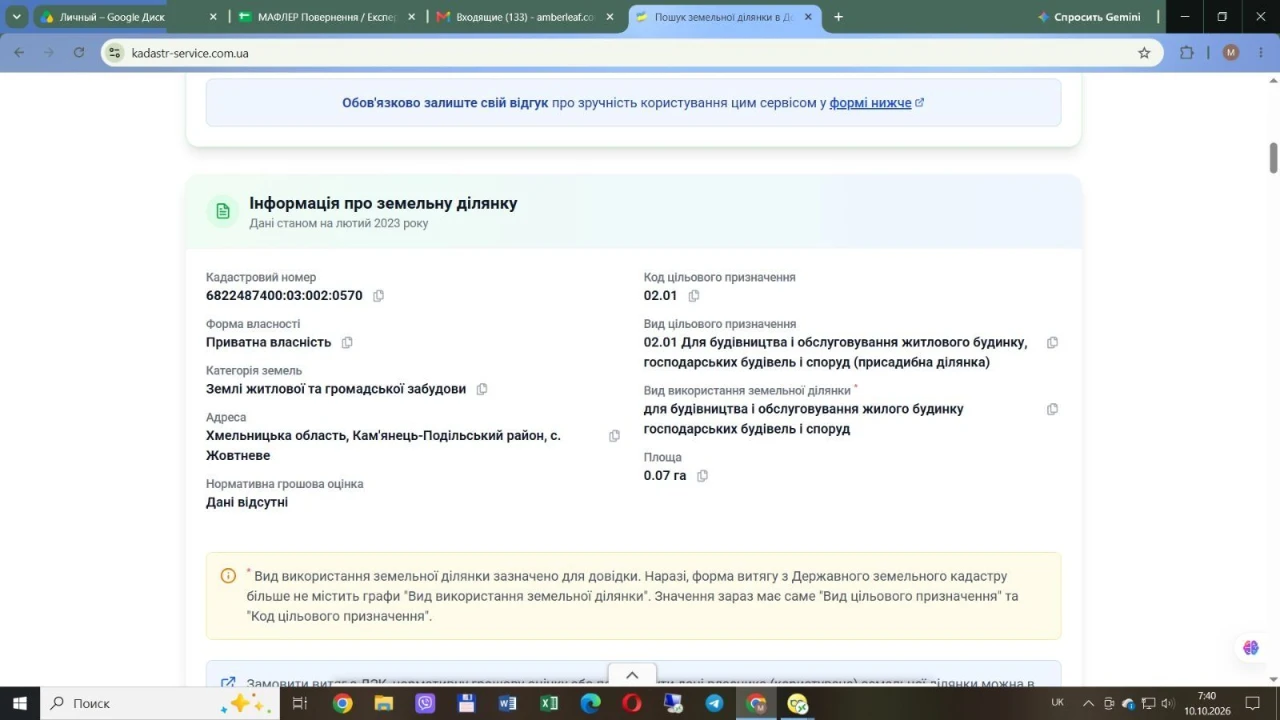Copy the 'Приватна власність' ownership value
This screenshot has width=1280, height=720.
tap(347, 343)
